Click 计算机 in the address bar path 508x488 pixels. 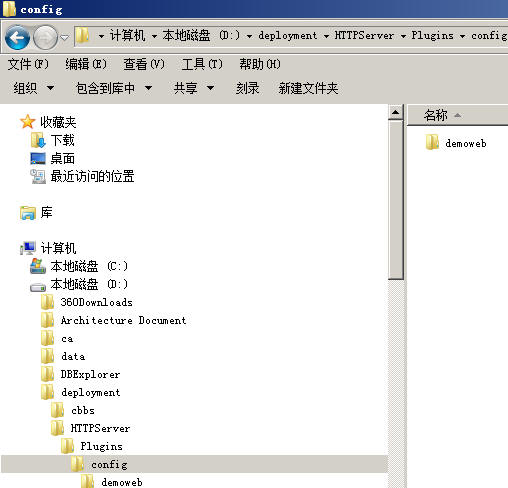click(127, 35)
